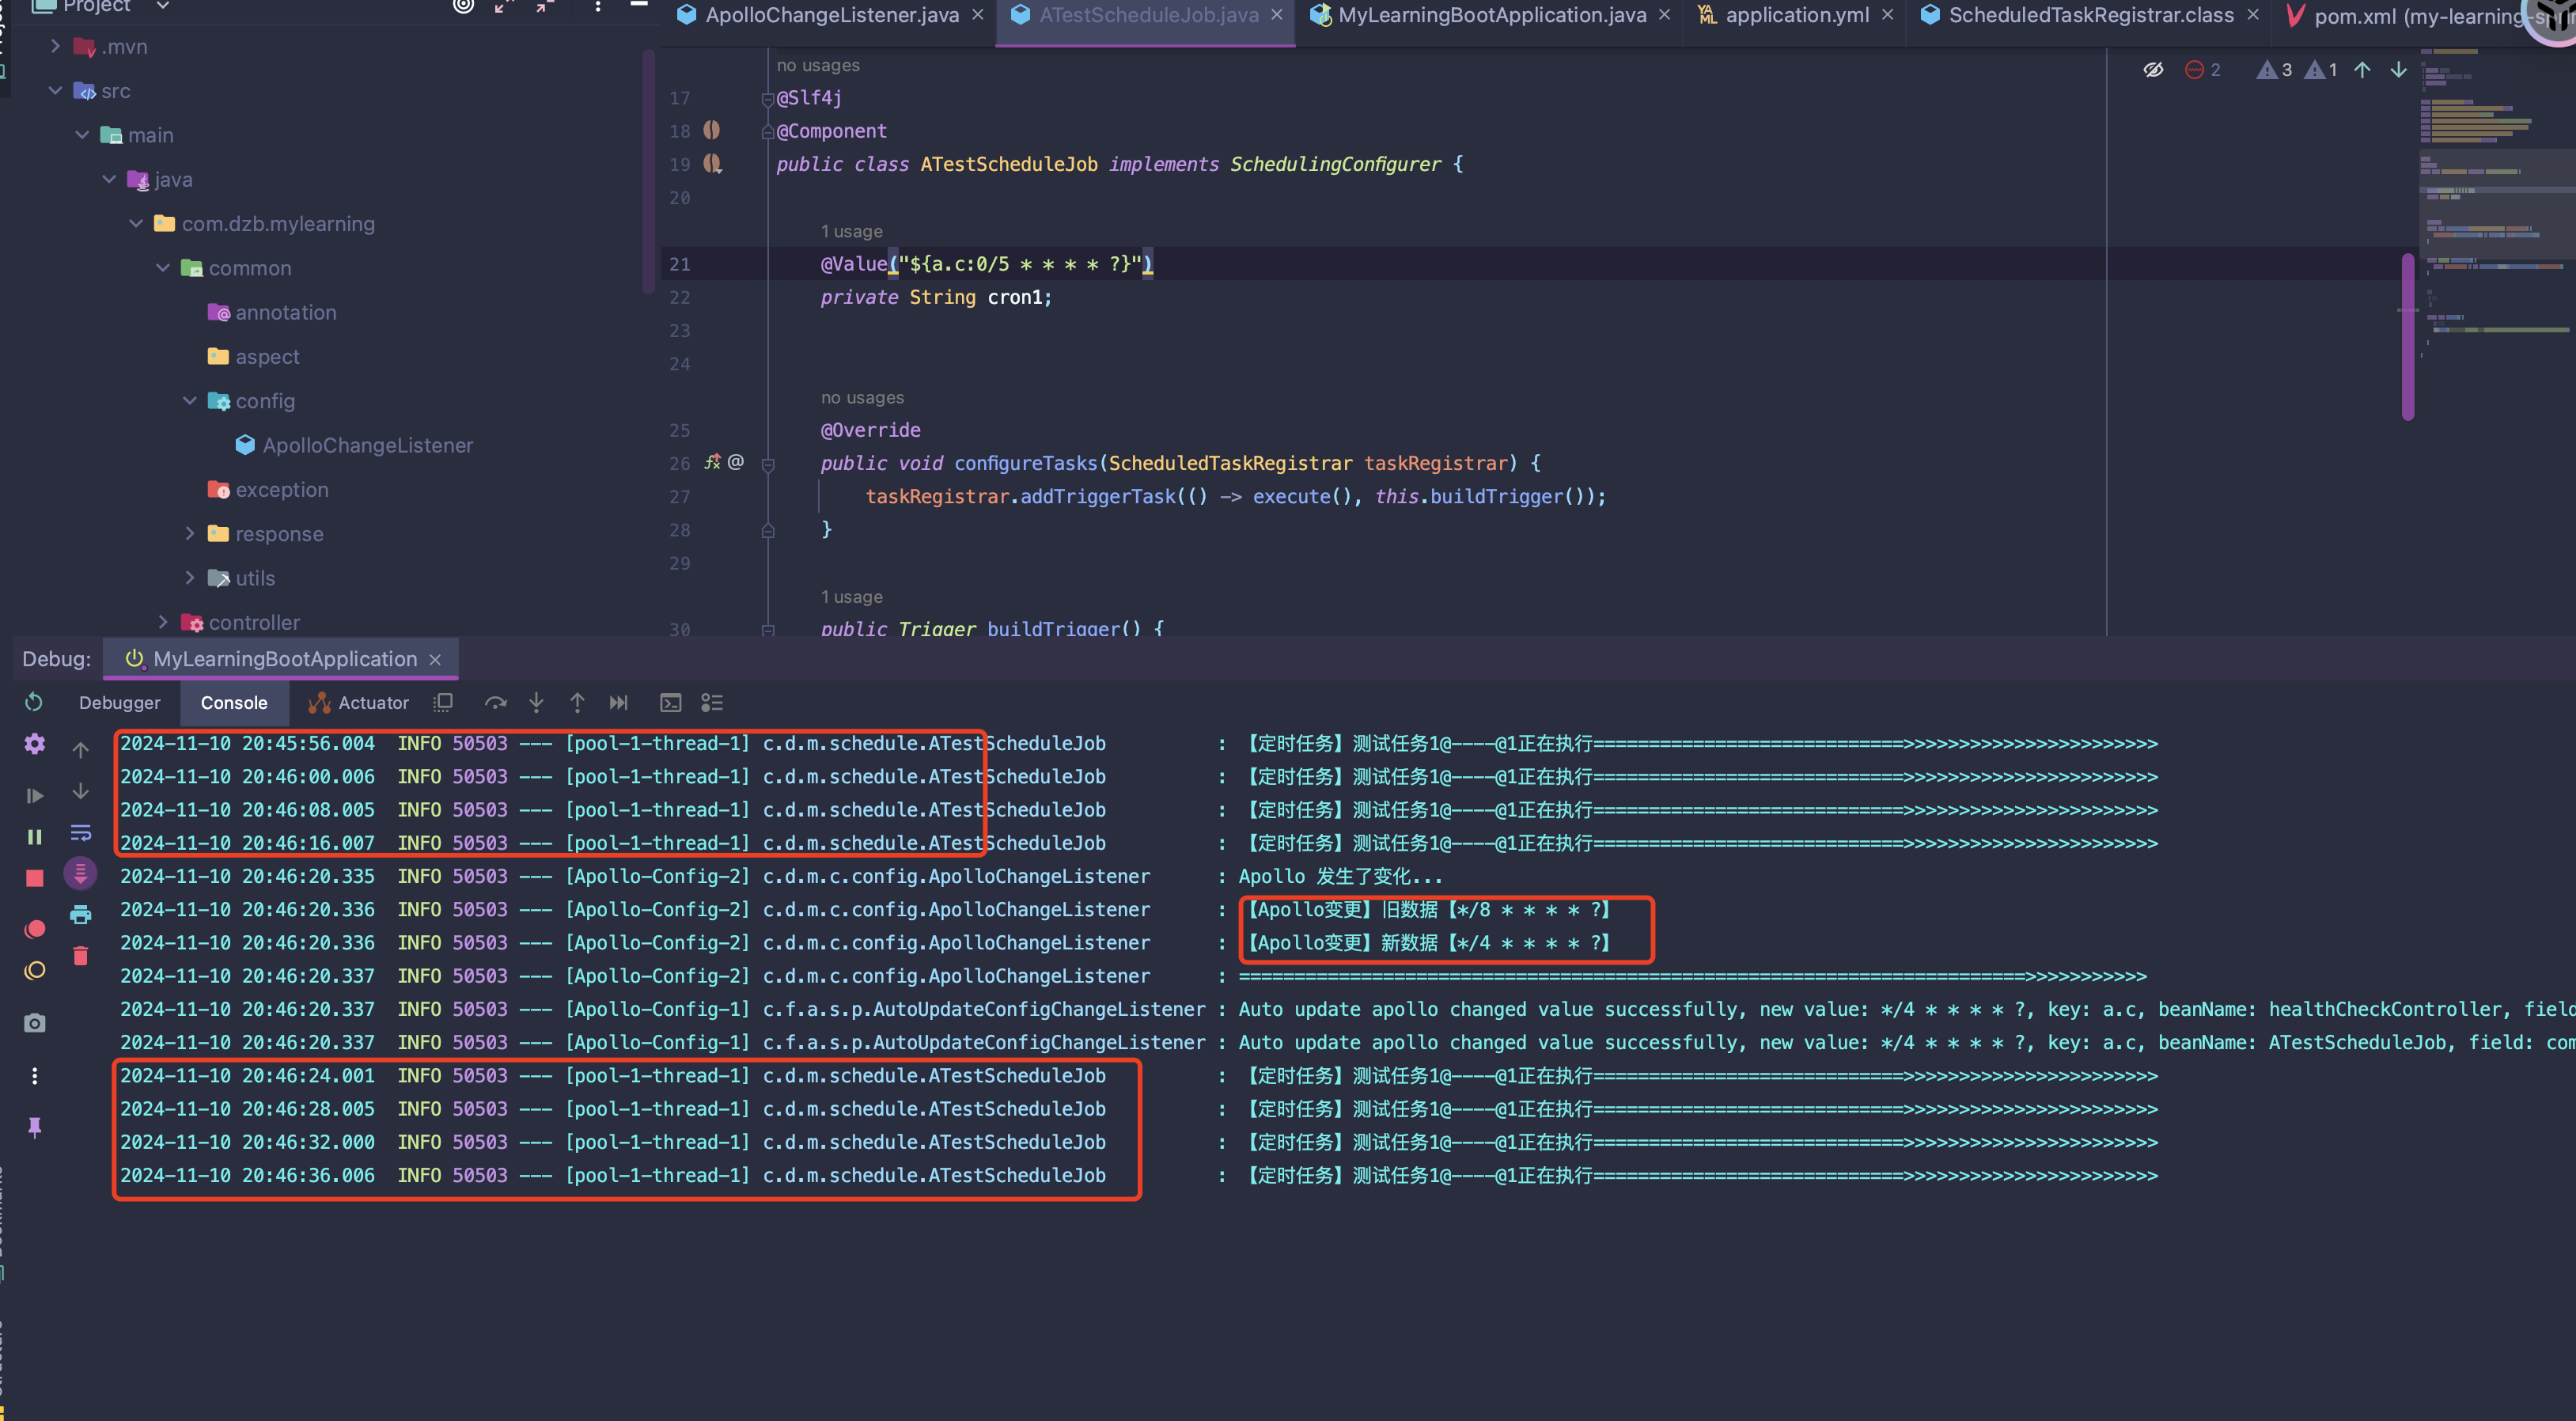The width and height of the screenshot is (2576, 1421).
Task: Click Step Into debug icon
Action: pyautogui.click(x=536, y=703)
